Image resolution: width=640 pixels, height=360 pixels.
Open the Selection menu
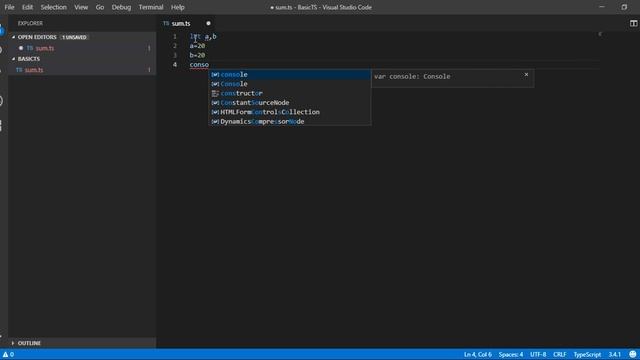[x=53, y=7]
